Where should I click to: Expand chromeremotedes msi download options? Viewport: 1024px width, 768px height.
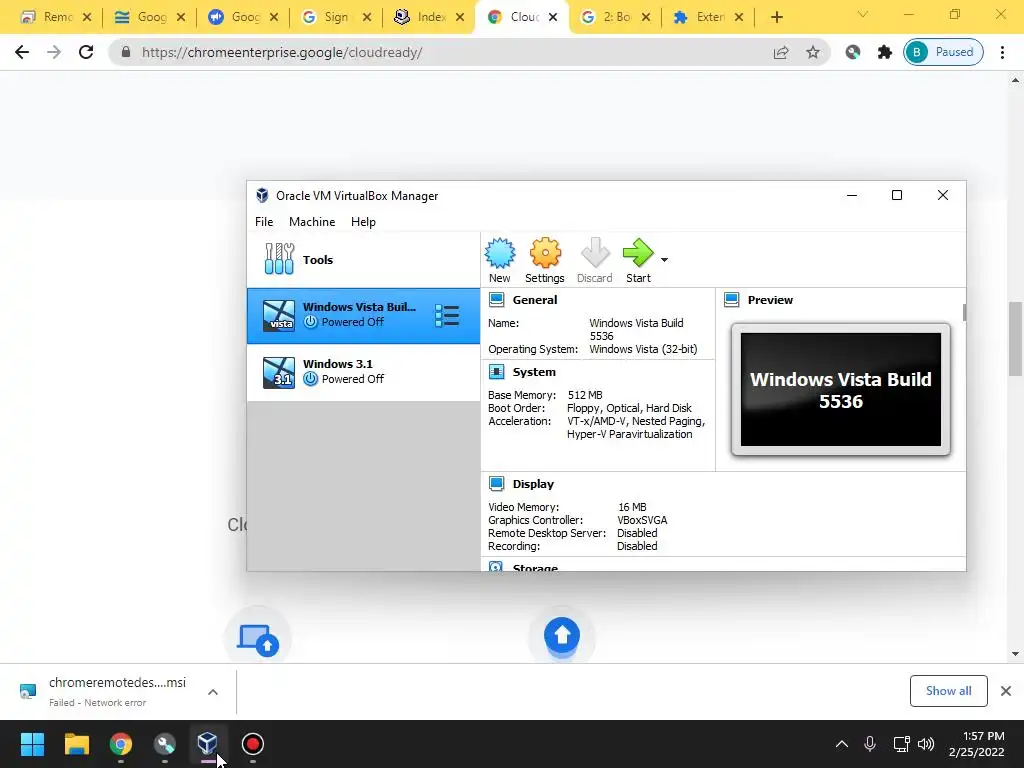[213, 692]
